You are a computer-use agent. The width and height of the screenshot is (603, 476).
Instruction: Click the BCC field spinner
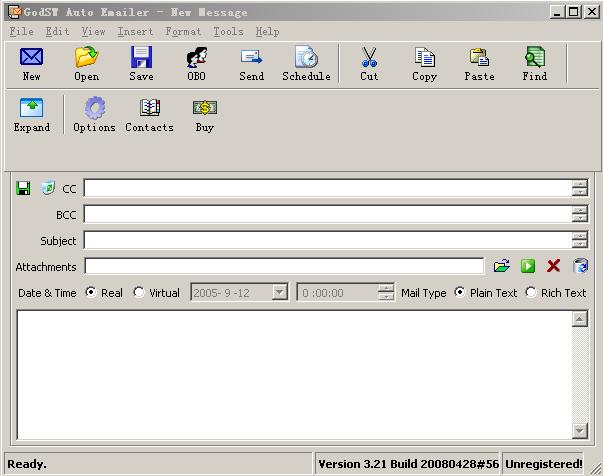tap(580, 214)
